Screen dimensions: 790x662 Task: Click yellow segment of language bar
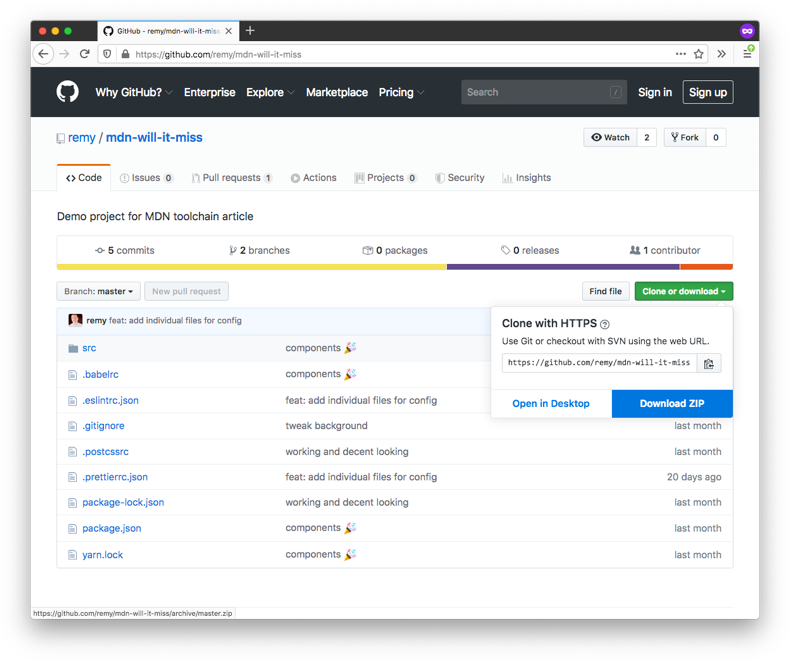click(252, 267)
